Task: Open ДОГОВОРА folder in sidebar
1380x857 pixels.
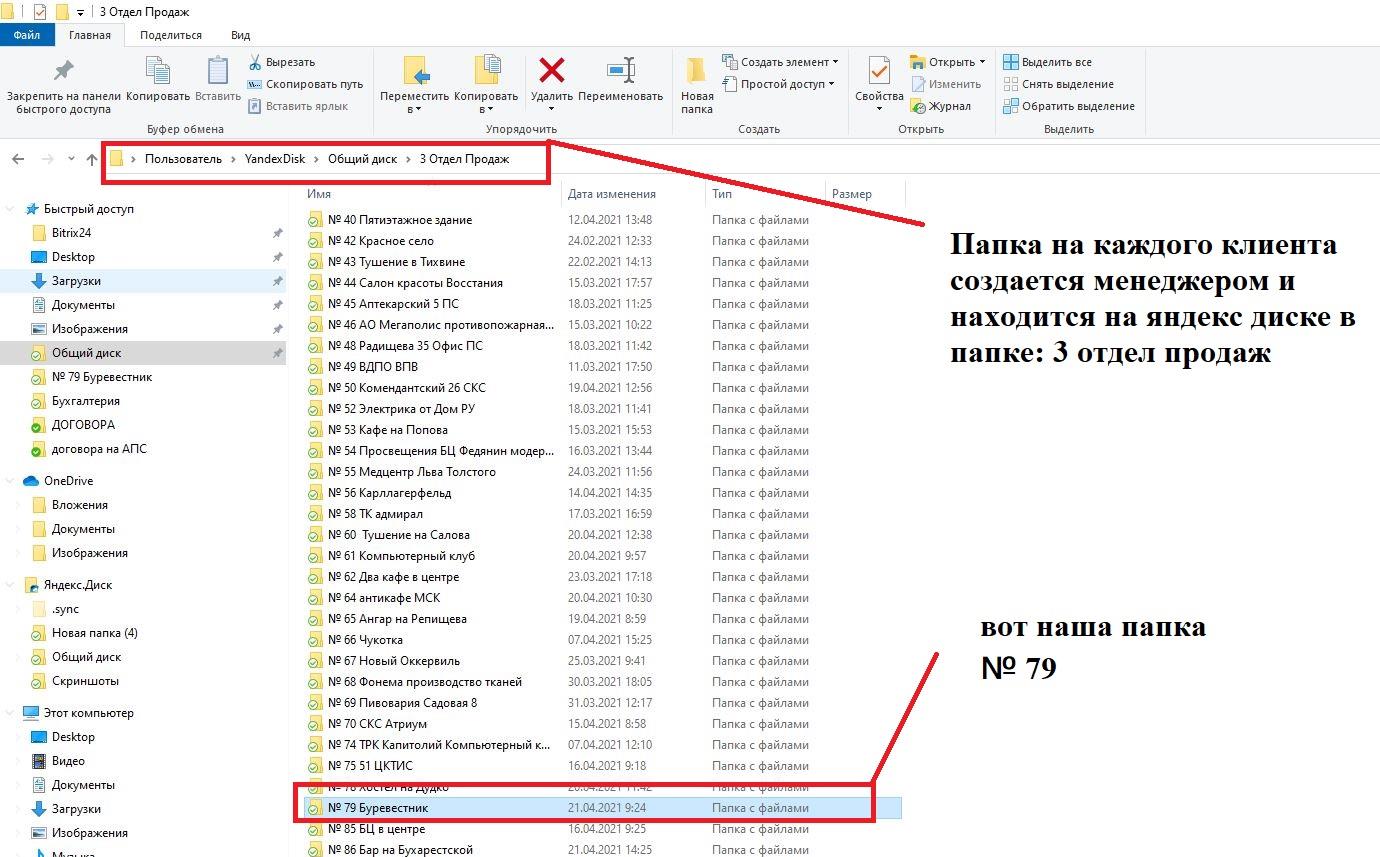Action: click(83, 425)
